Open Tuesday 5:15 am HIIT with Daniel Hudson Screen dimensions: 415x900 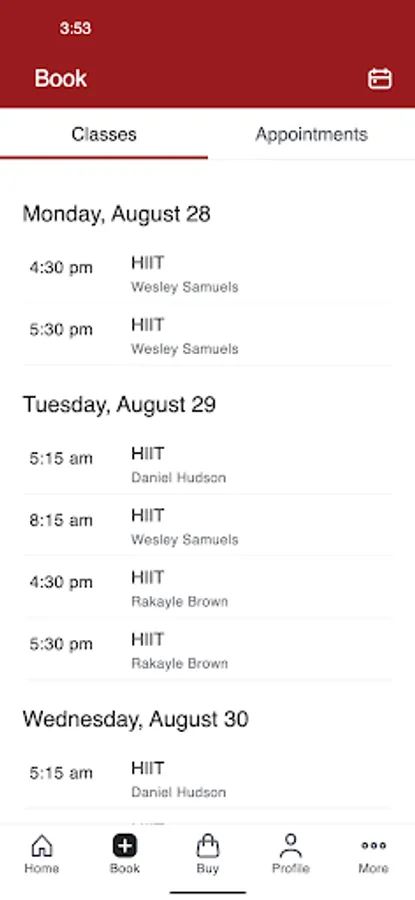(208, 464)
